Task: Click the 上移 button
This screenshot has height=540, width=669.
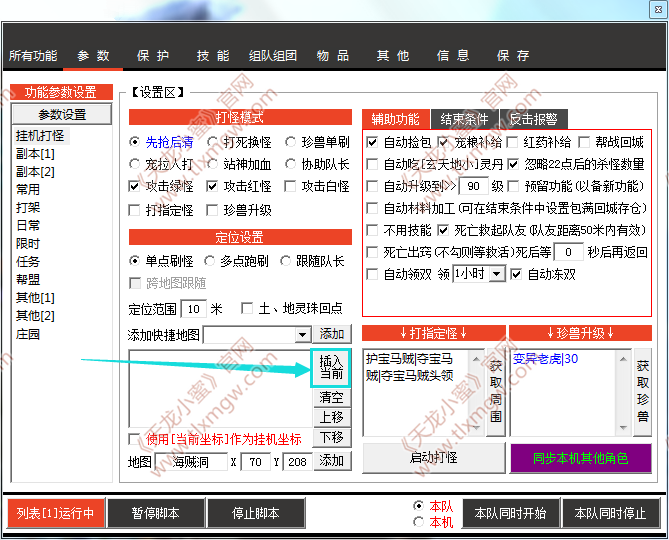Action: click(x=332, y=417)
